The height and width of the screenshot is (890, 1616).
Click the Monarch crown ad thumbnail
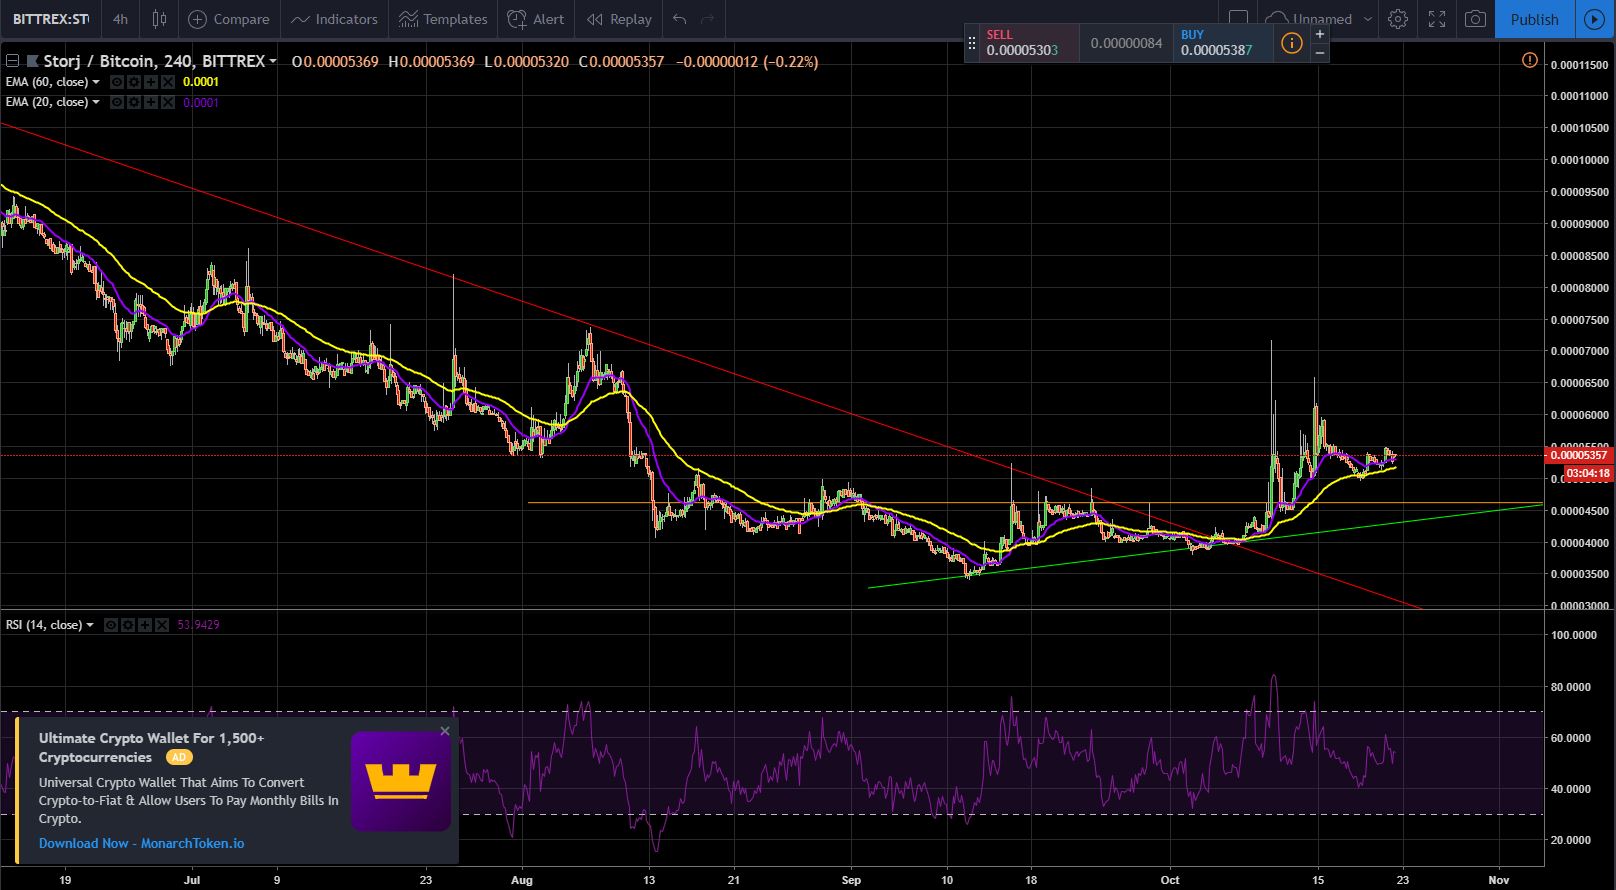point(400,782)
